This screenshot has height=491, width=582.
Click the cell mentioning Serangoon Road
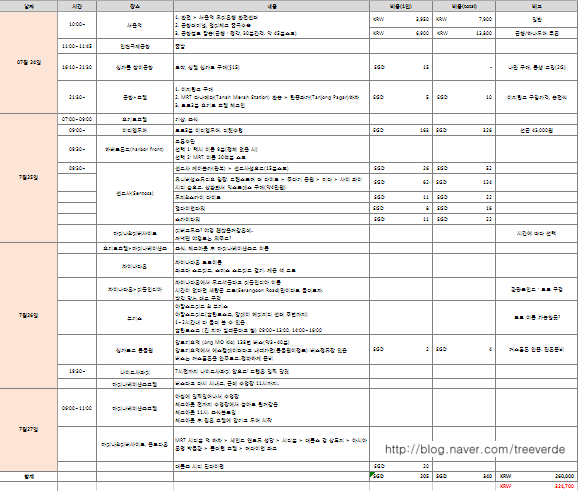point(271,290)
